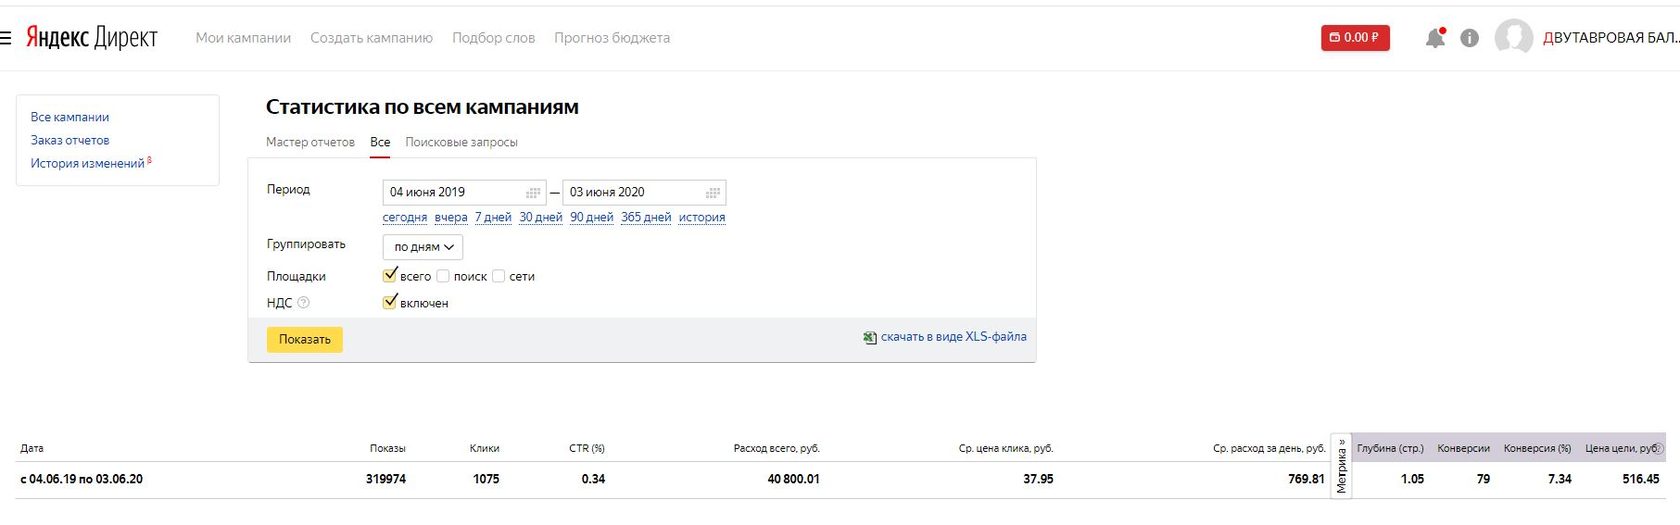This screenshot has width=1680, height=525.
Task: Switch to 'Мастер отчетов' tab
Action: click(x=310, y=142)
